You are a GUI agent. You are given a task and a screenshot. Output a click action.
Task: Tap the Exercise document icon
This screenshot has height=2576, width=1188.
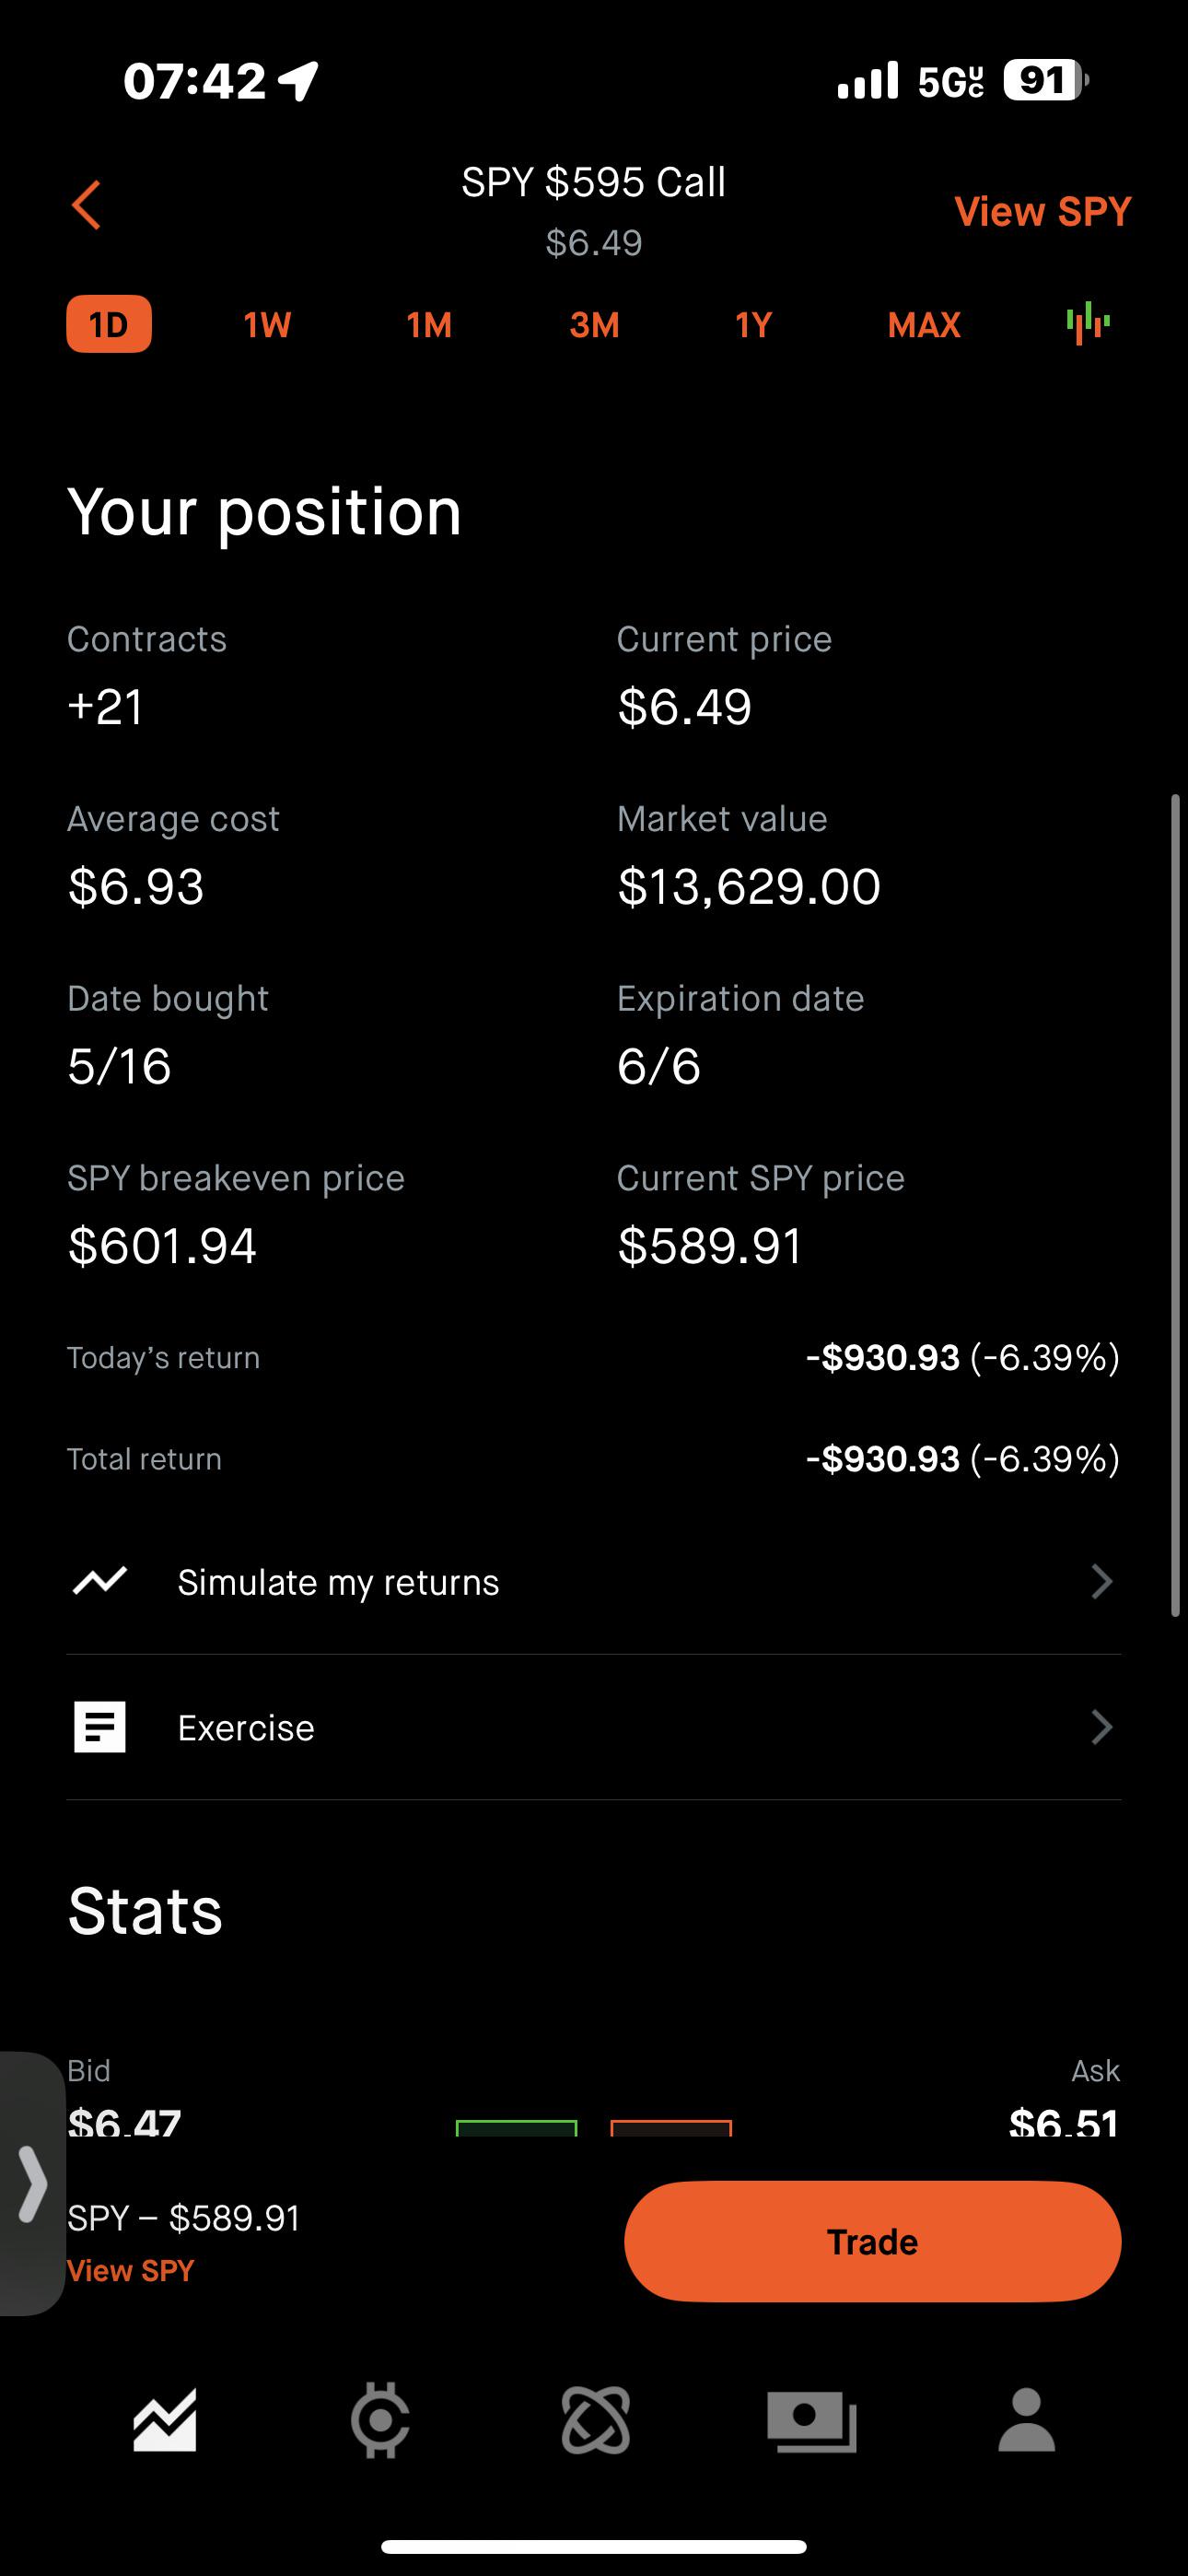[100, 1727]
